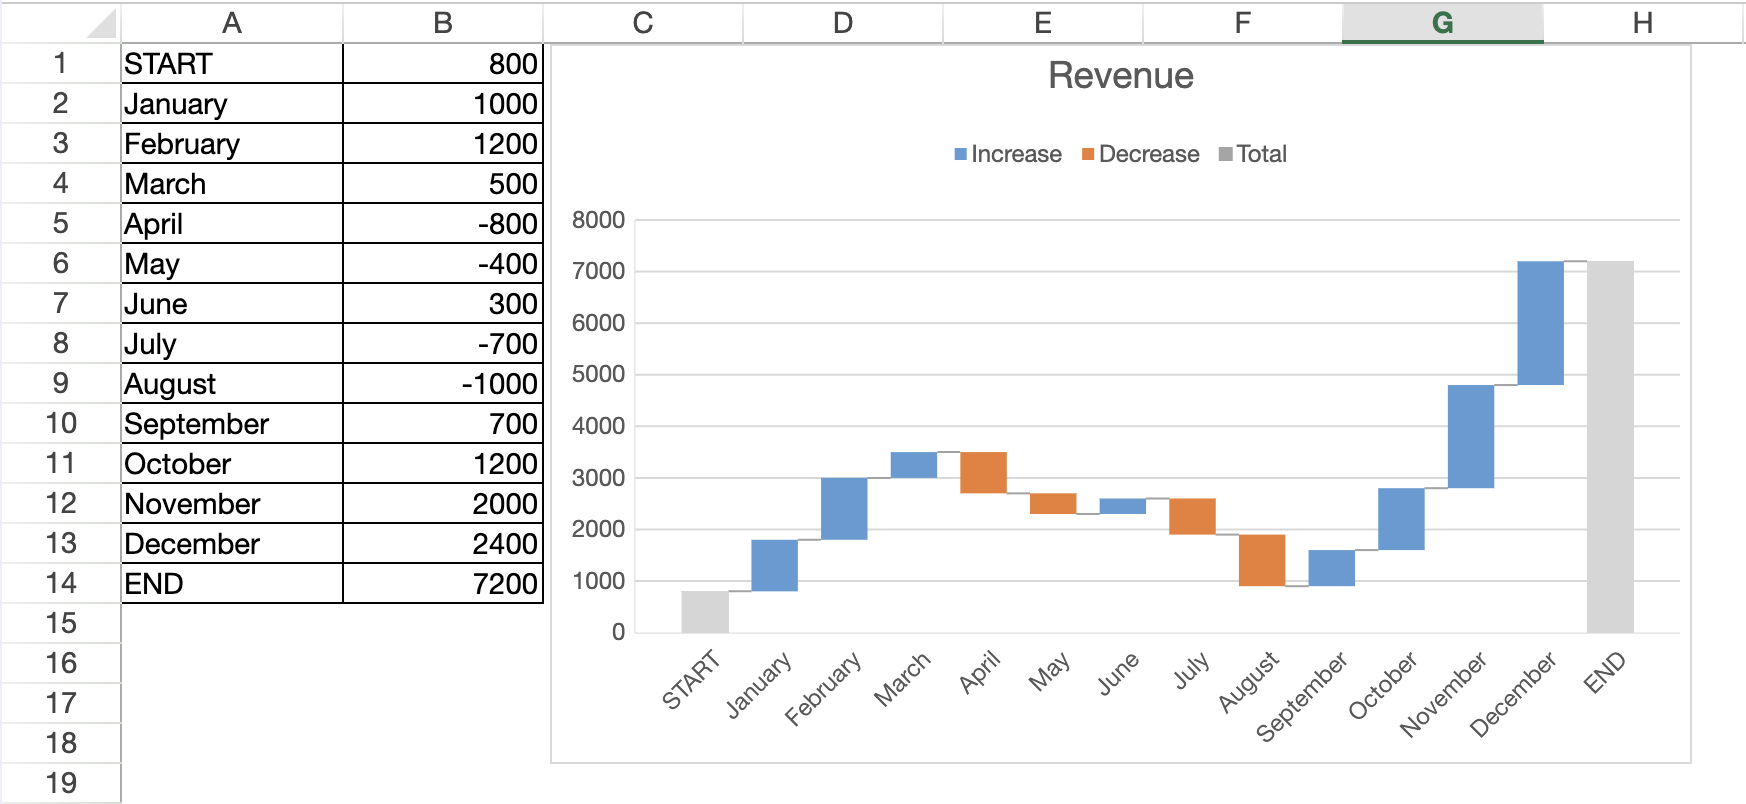The width and height of the screenshot is (1746, 804).
Task: Select column G header
Action: [x=1442, y=23]
